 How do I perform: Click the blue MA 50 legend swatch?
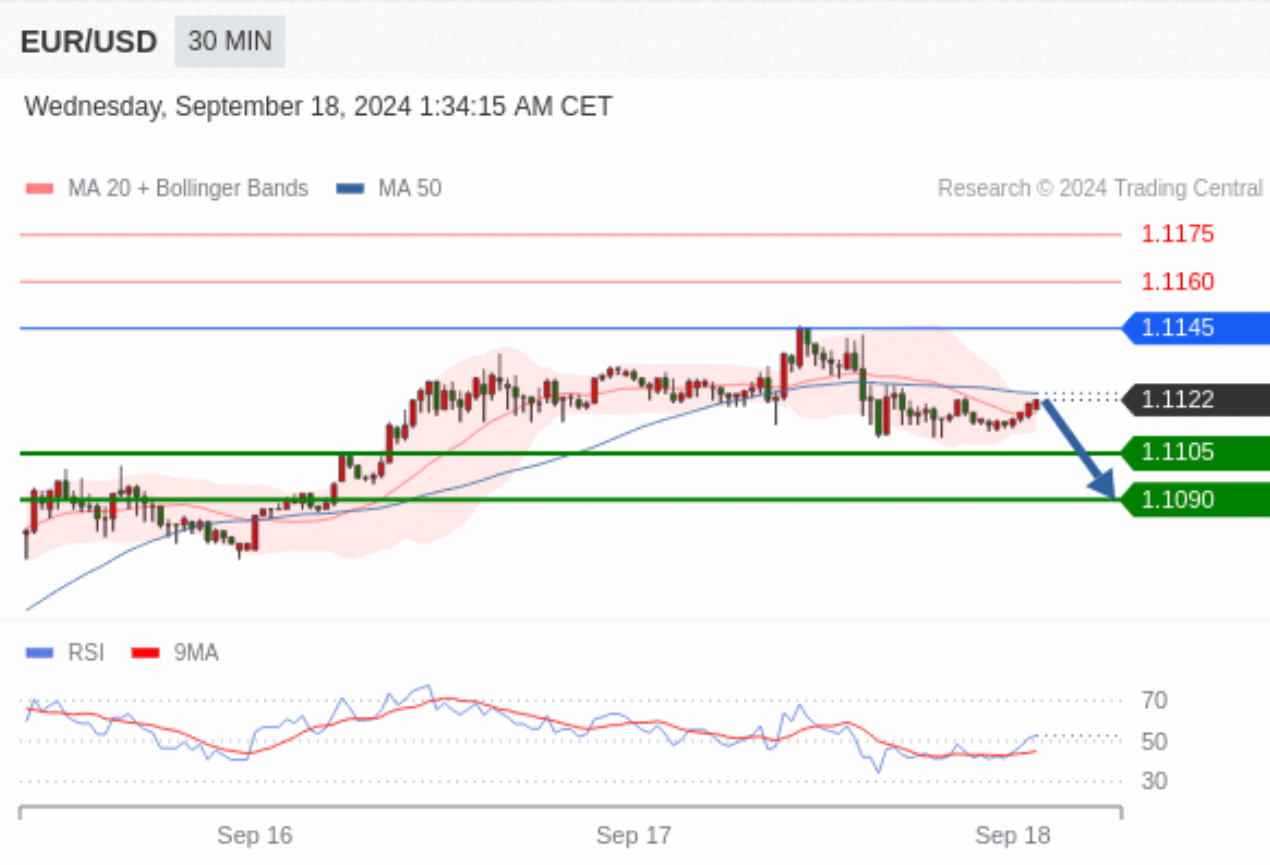(x=350, y=188)
